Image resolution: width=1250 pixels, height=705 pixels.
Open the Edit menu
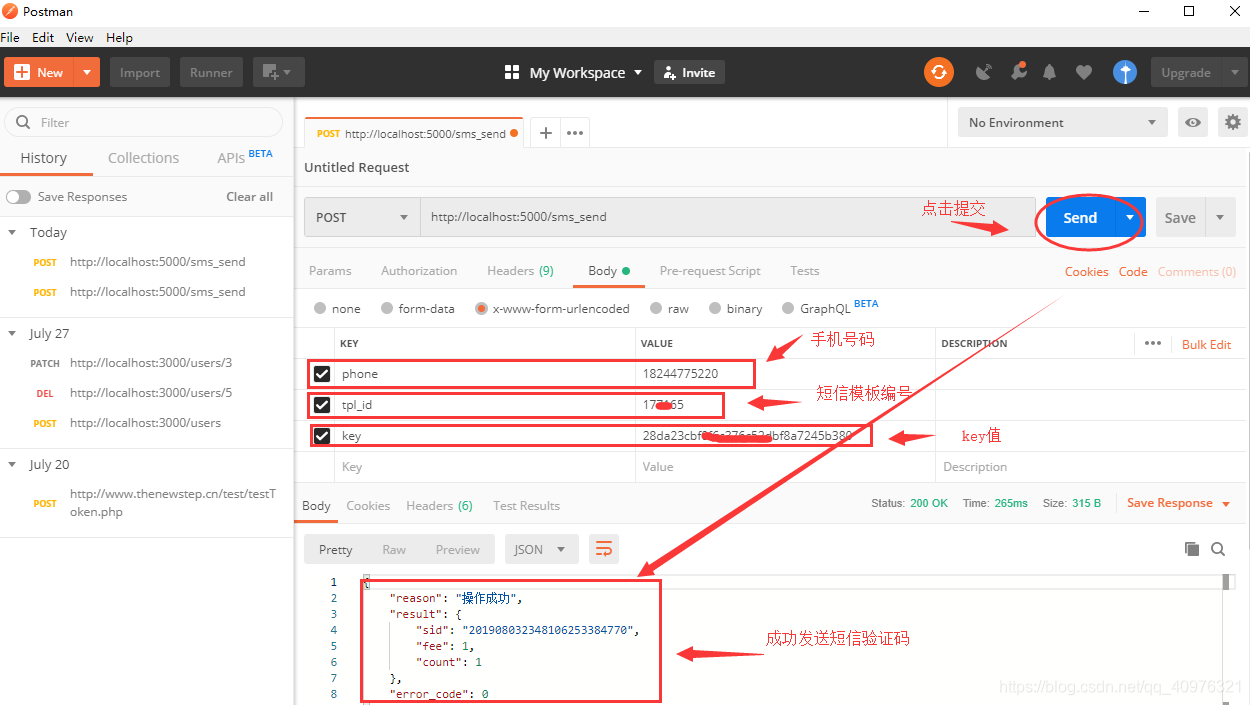click(x=43, y=37)
